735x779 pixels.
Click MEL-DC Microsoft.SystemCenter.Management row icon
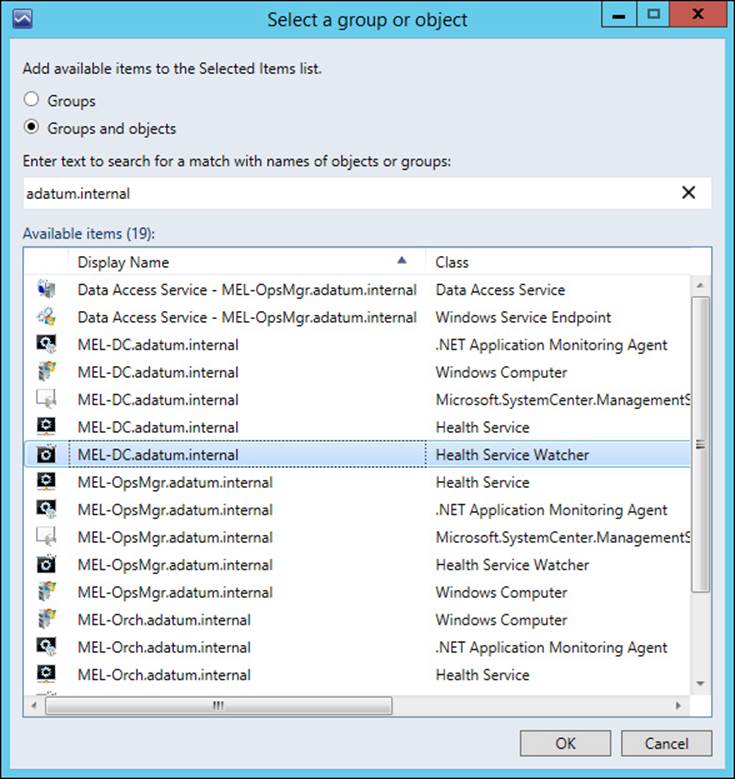pyautogui.click(x=46, y=399)
